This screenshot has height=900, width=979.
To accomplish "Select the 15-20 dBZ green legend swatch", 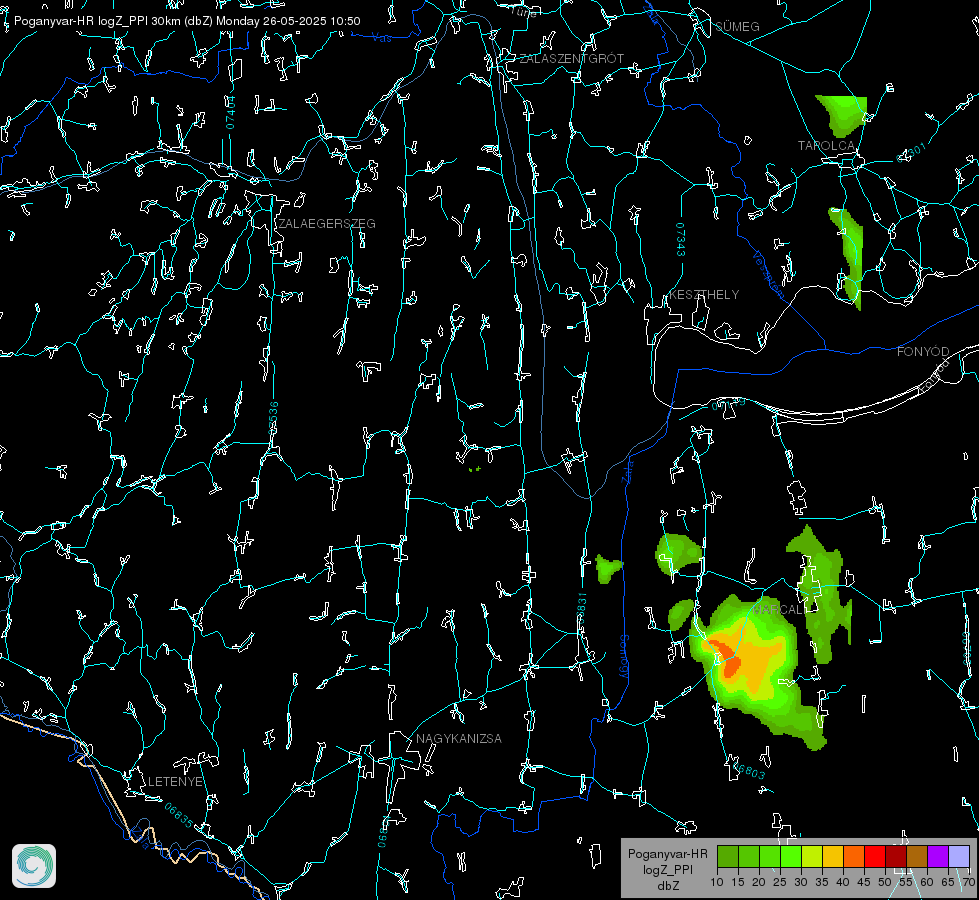I will click(749, 856).
